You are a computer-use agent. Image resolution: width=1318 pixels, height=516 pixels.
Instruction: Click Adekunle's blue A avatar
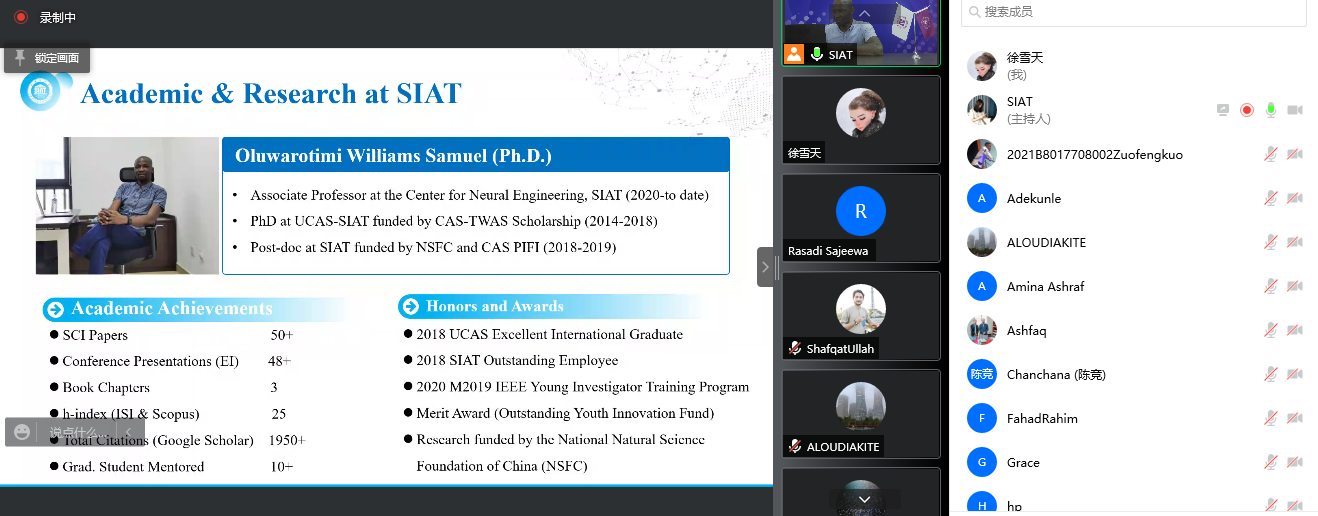(982, 198)
